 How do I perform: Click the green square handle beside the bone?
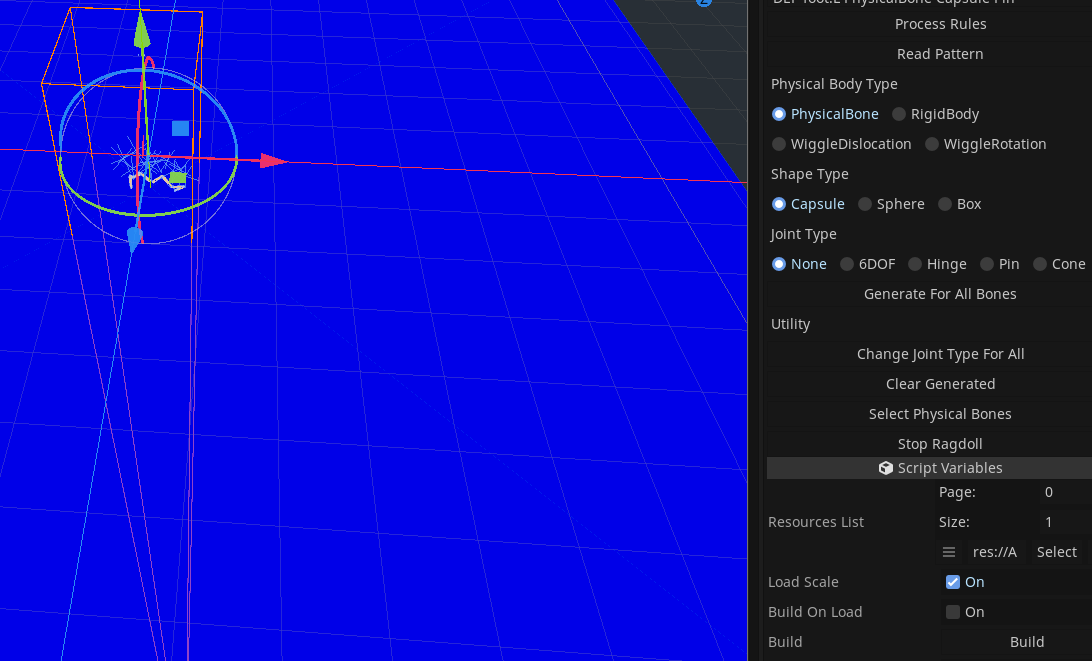(x=176, y=176)
